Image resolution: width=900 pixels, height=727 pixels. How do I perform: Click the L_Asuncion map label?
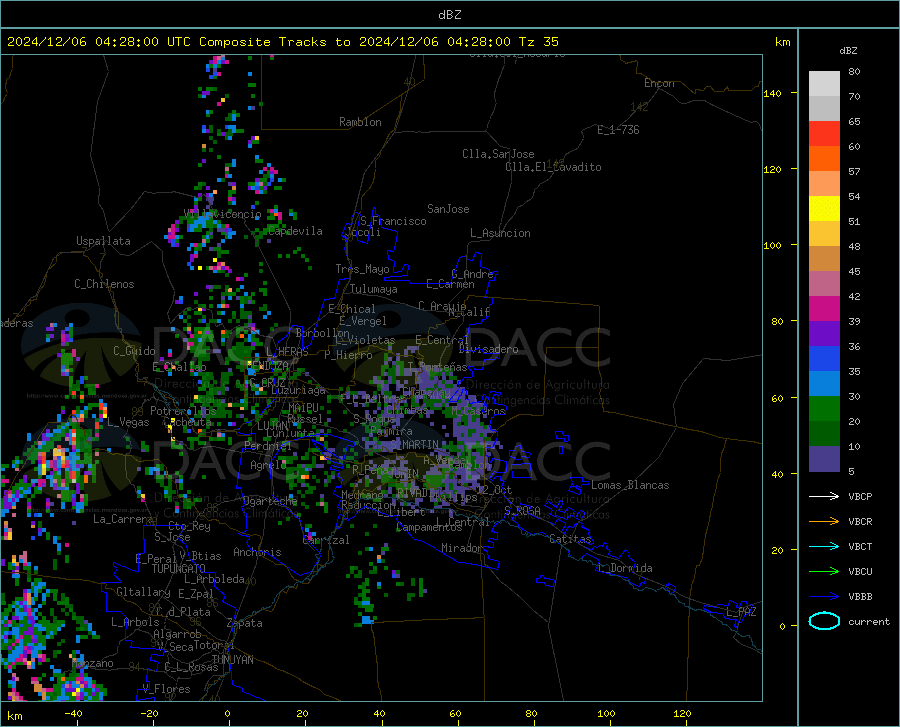(x=500, y=233)
